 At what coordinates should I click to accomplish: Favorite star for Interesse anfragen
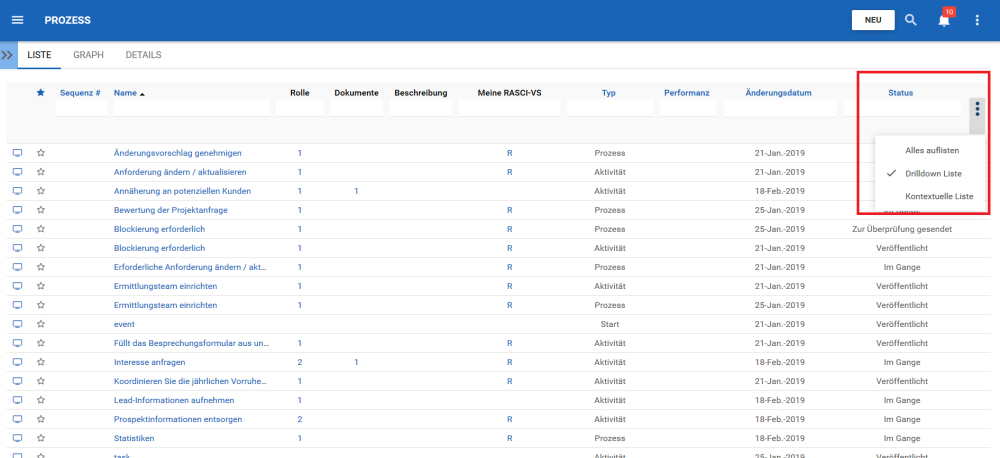coord(41,362)
